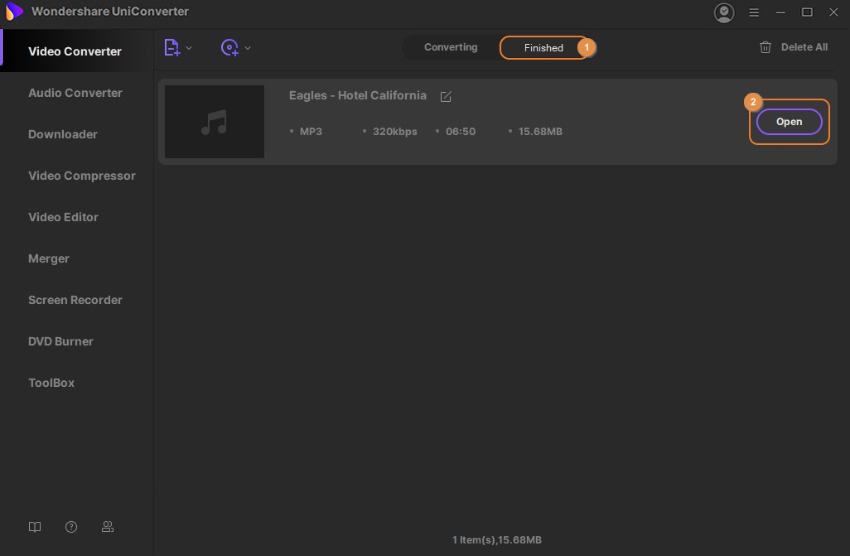
Task: Select Video Compressor in sidebar
Action: click(82, 176)
